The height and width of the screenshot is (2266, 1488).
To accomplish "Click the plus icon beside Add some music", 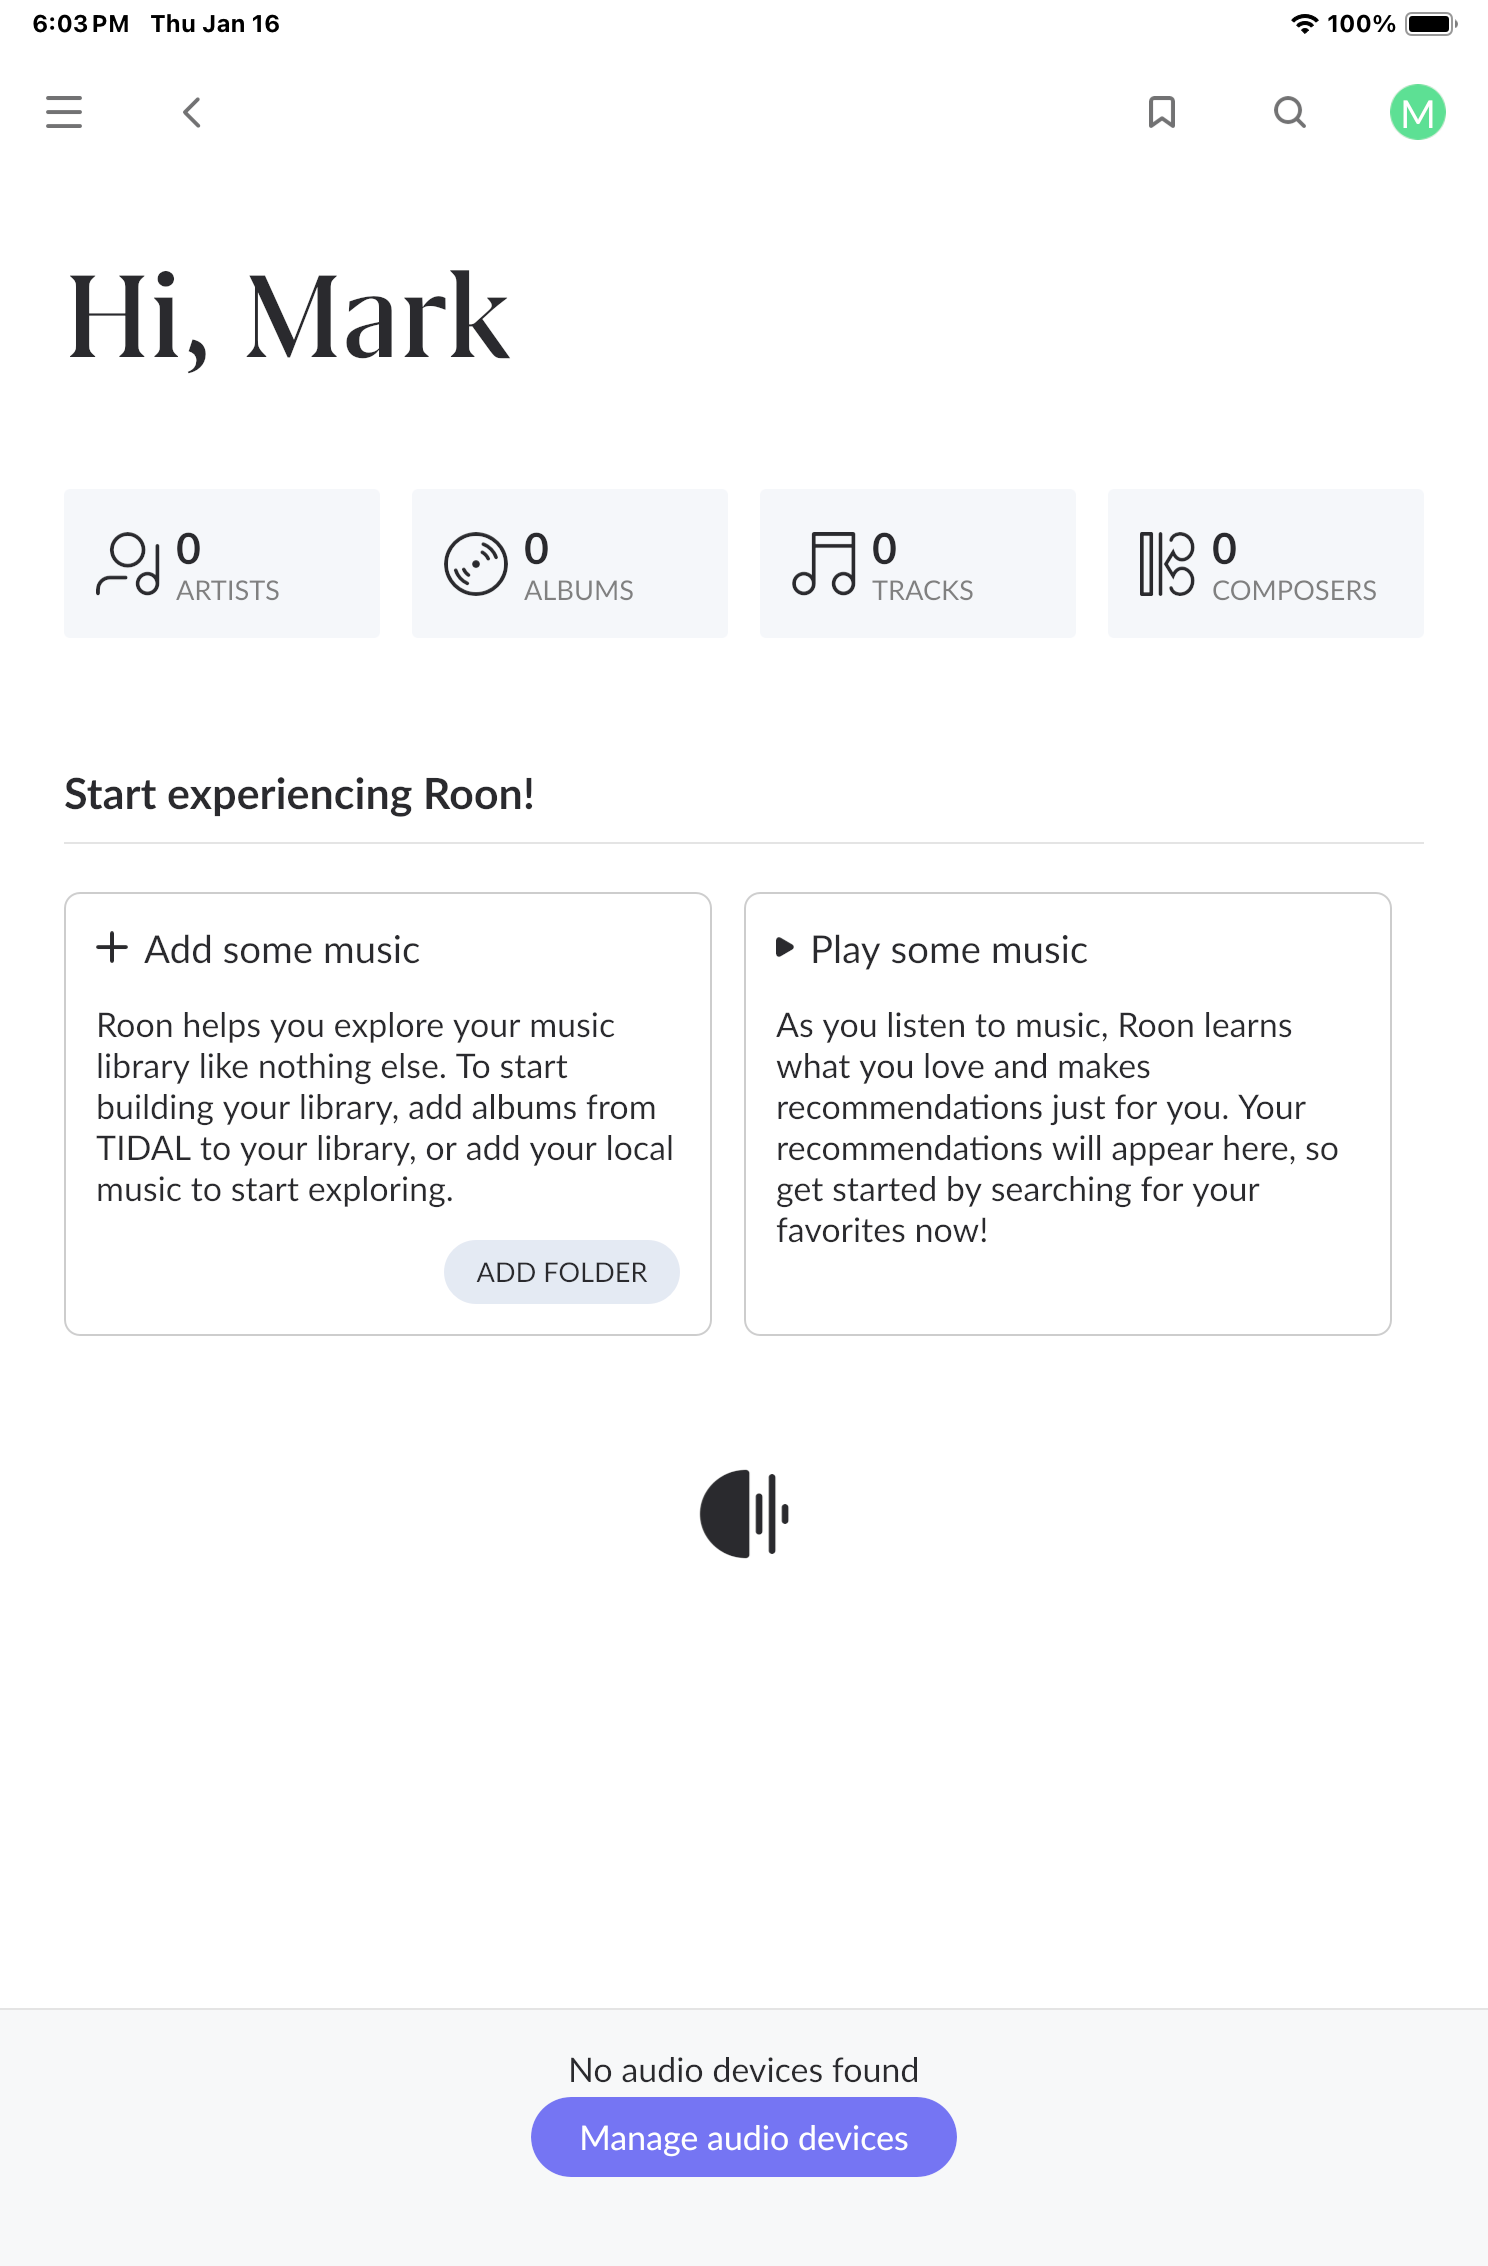I will click(x=112, y=947).
